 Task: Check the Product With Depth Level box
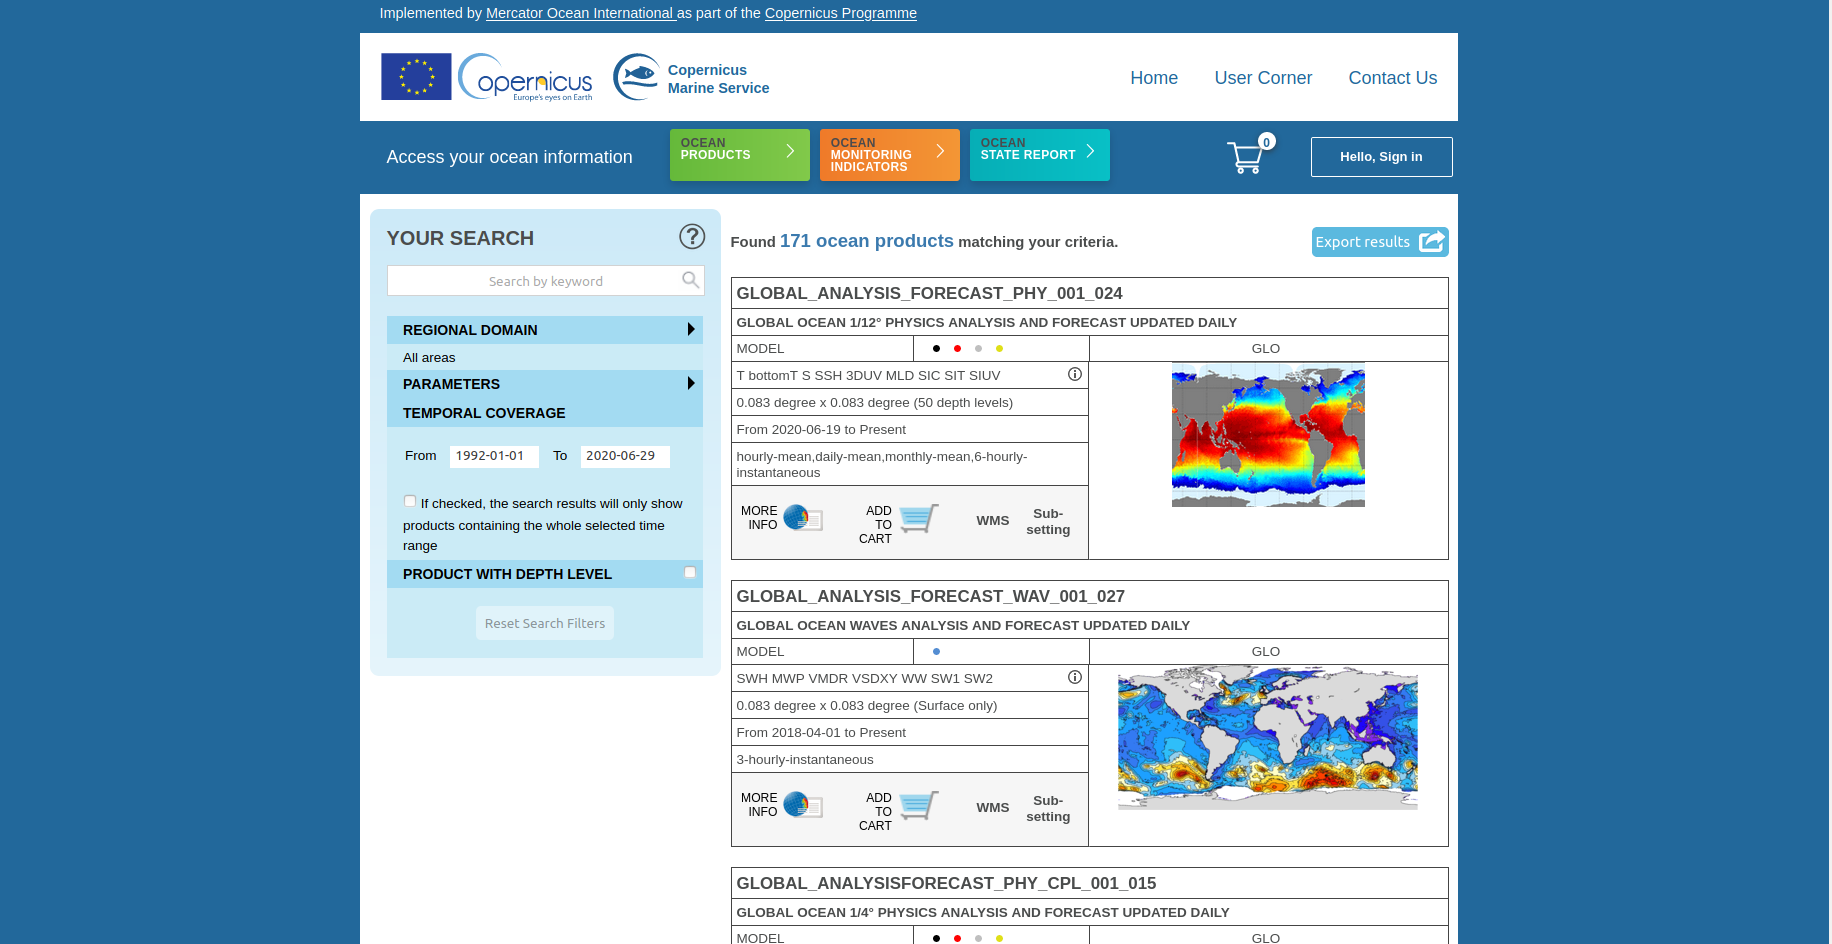[x=690, y=572]
